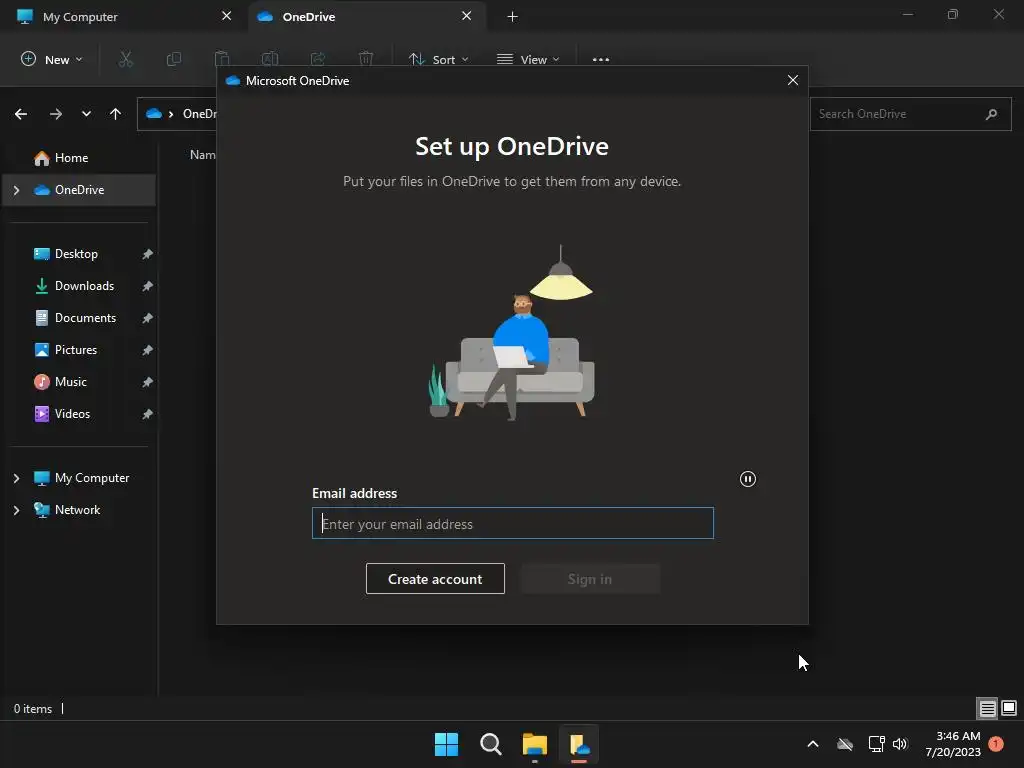
Task: Close the Microsoft OneDrive dialog
Action: 793,80
